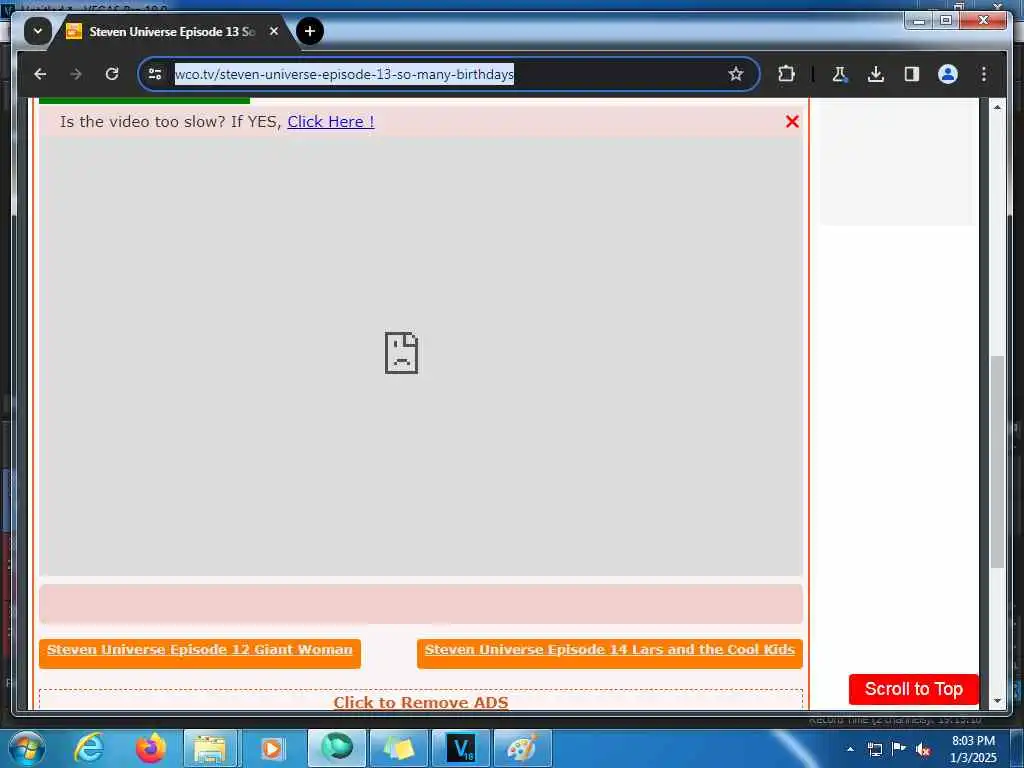Open Firefox from the taskbar
Image resolution: width=1024 pixels, height=768 pixels.
[150, 748]
